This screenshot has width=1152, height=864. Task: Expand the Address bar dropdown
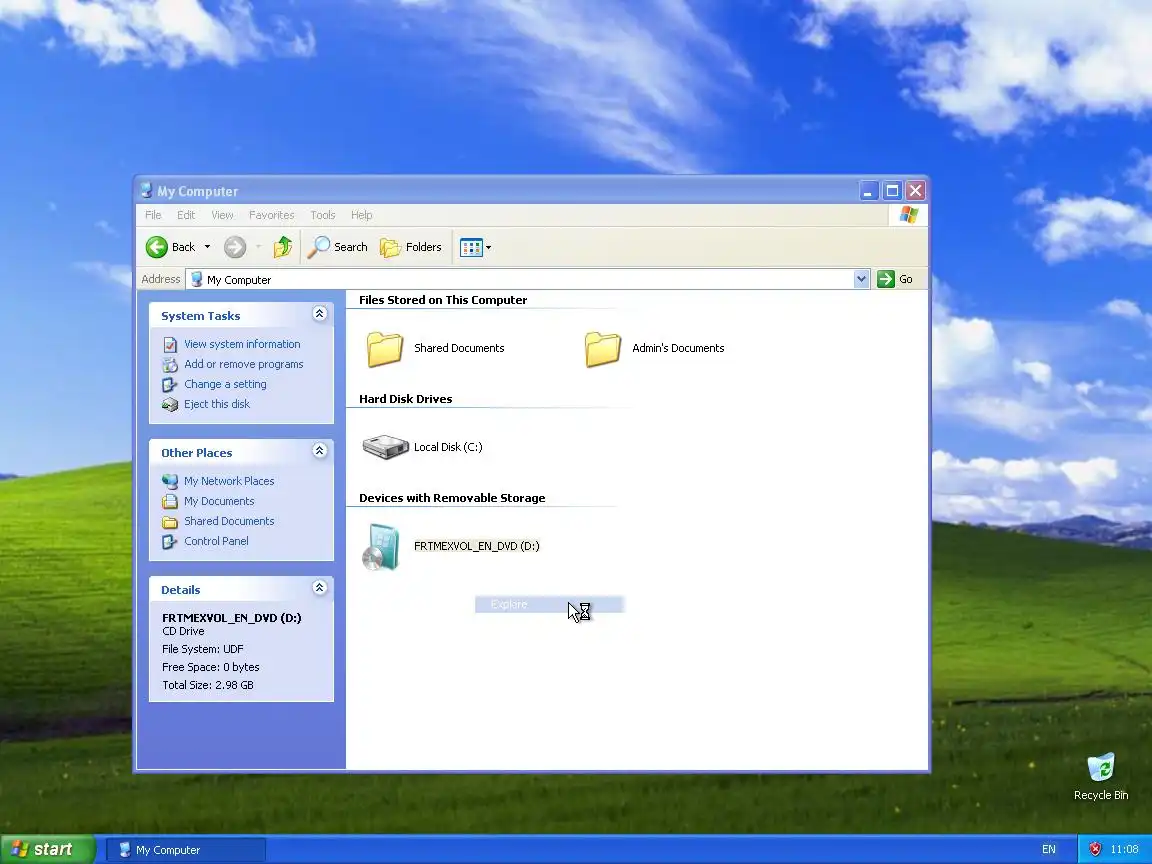point(862,279)
